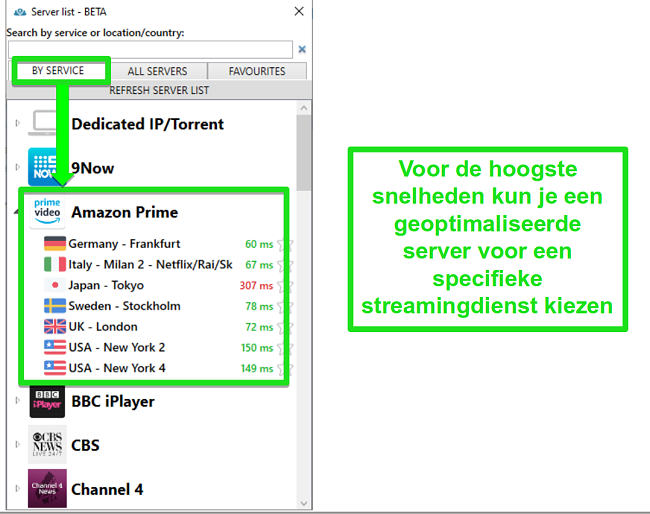Click the Server list app icon in title bar
The image size is (650, 514).
click(20, 12)
